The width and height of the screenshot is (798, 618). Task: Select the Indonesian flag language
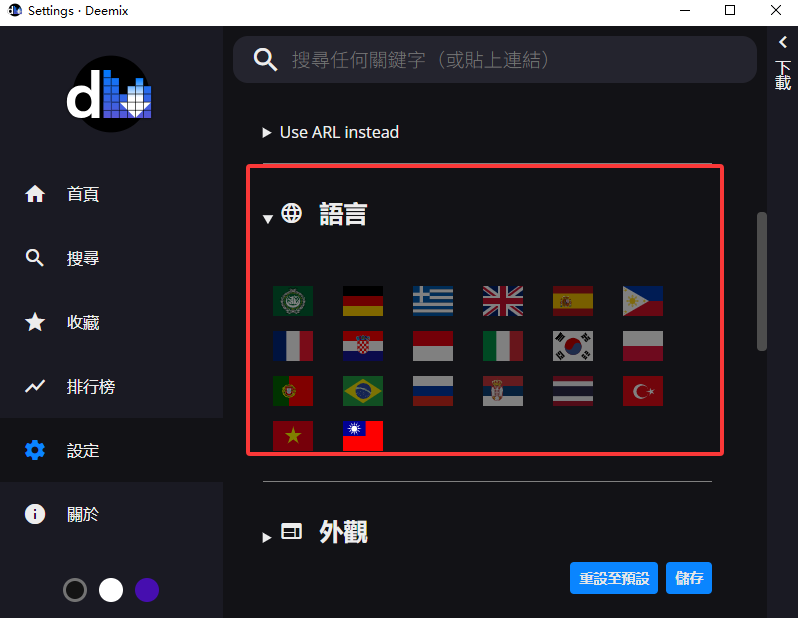click(x=433, y=346)
